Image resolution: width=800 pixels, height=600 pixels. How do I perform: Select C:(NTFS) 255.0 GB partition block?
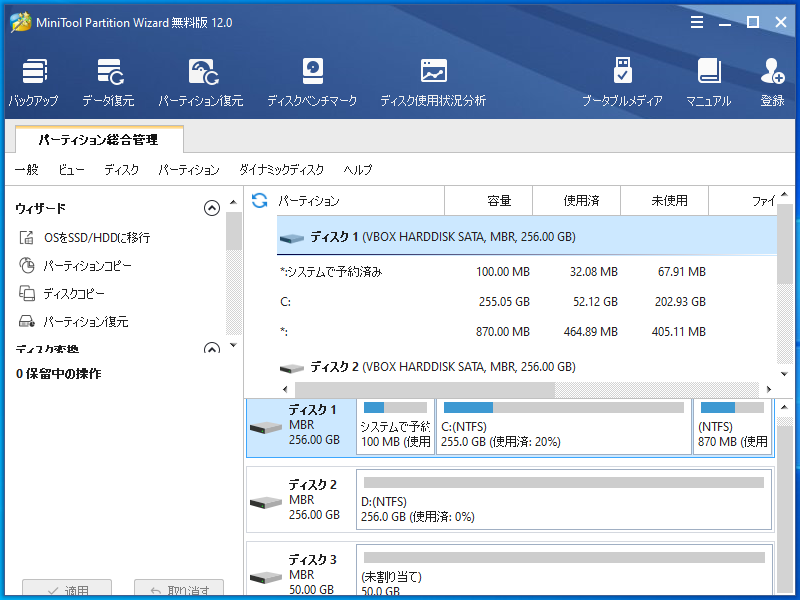click(564, 427)
